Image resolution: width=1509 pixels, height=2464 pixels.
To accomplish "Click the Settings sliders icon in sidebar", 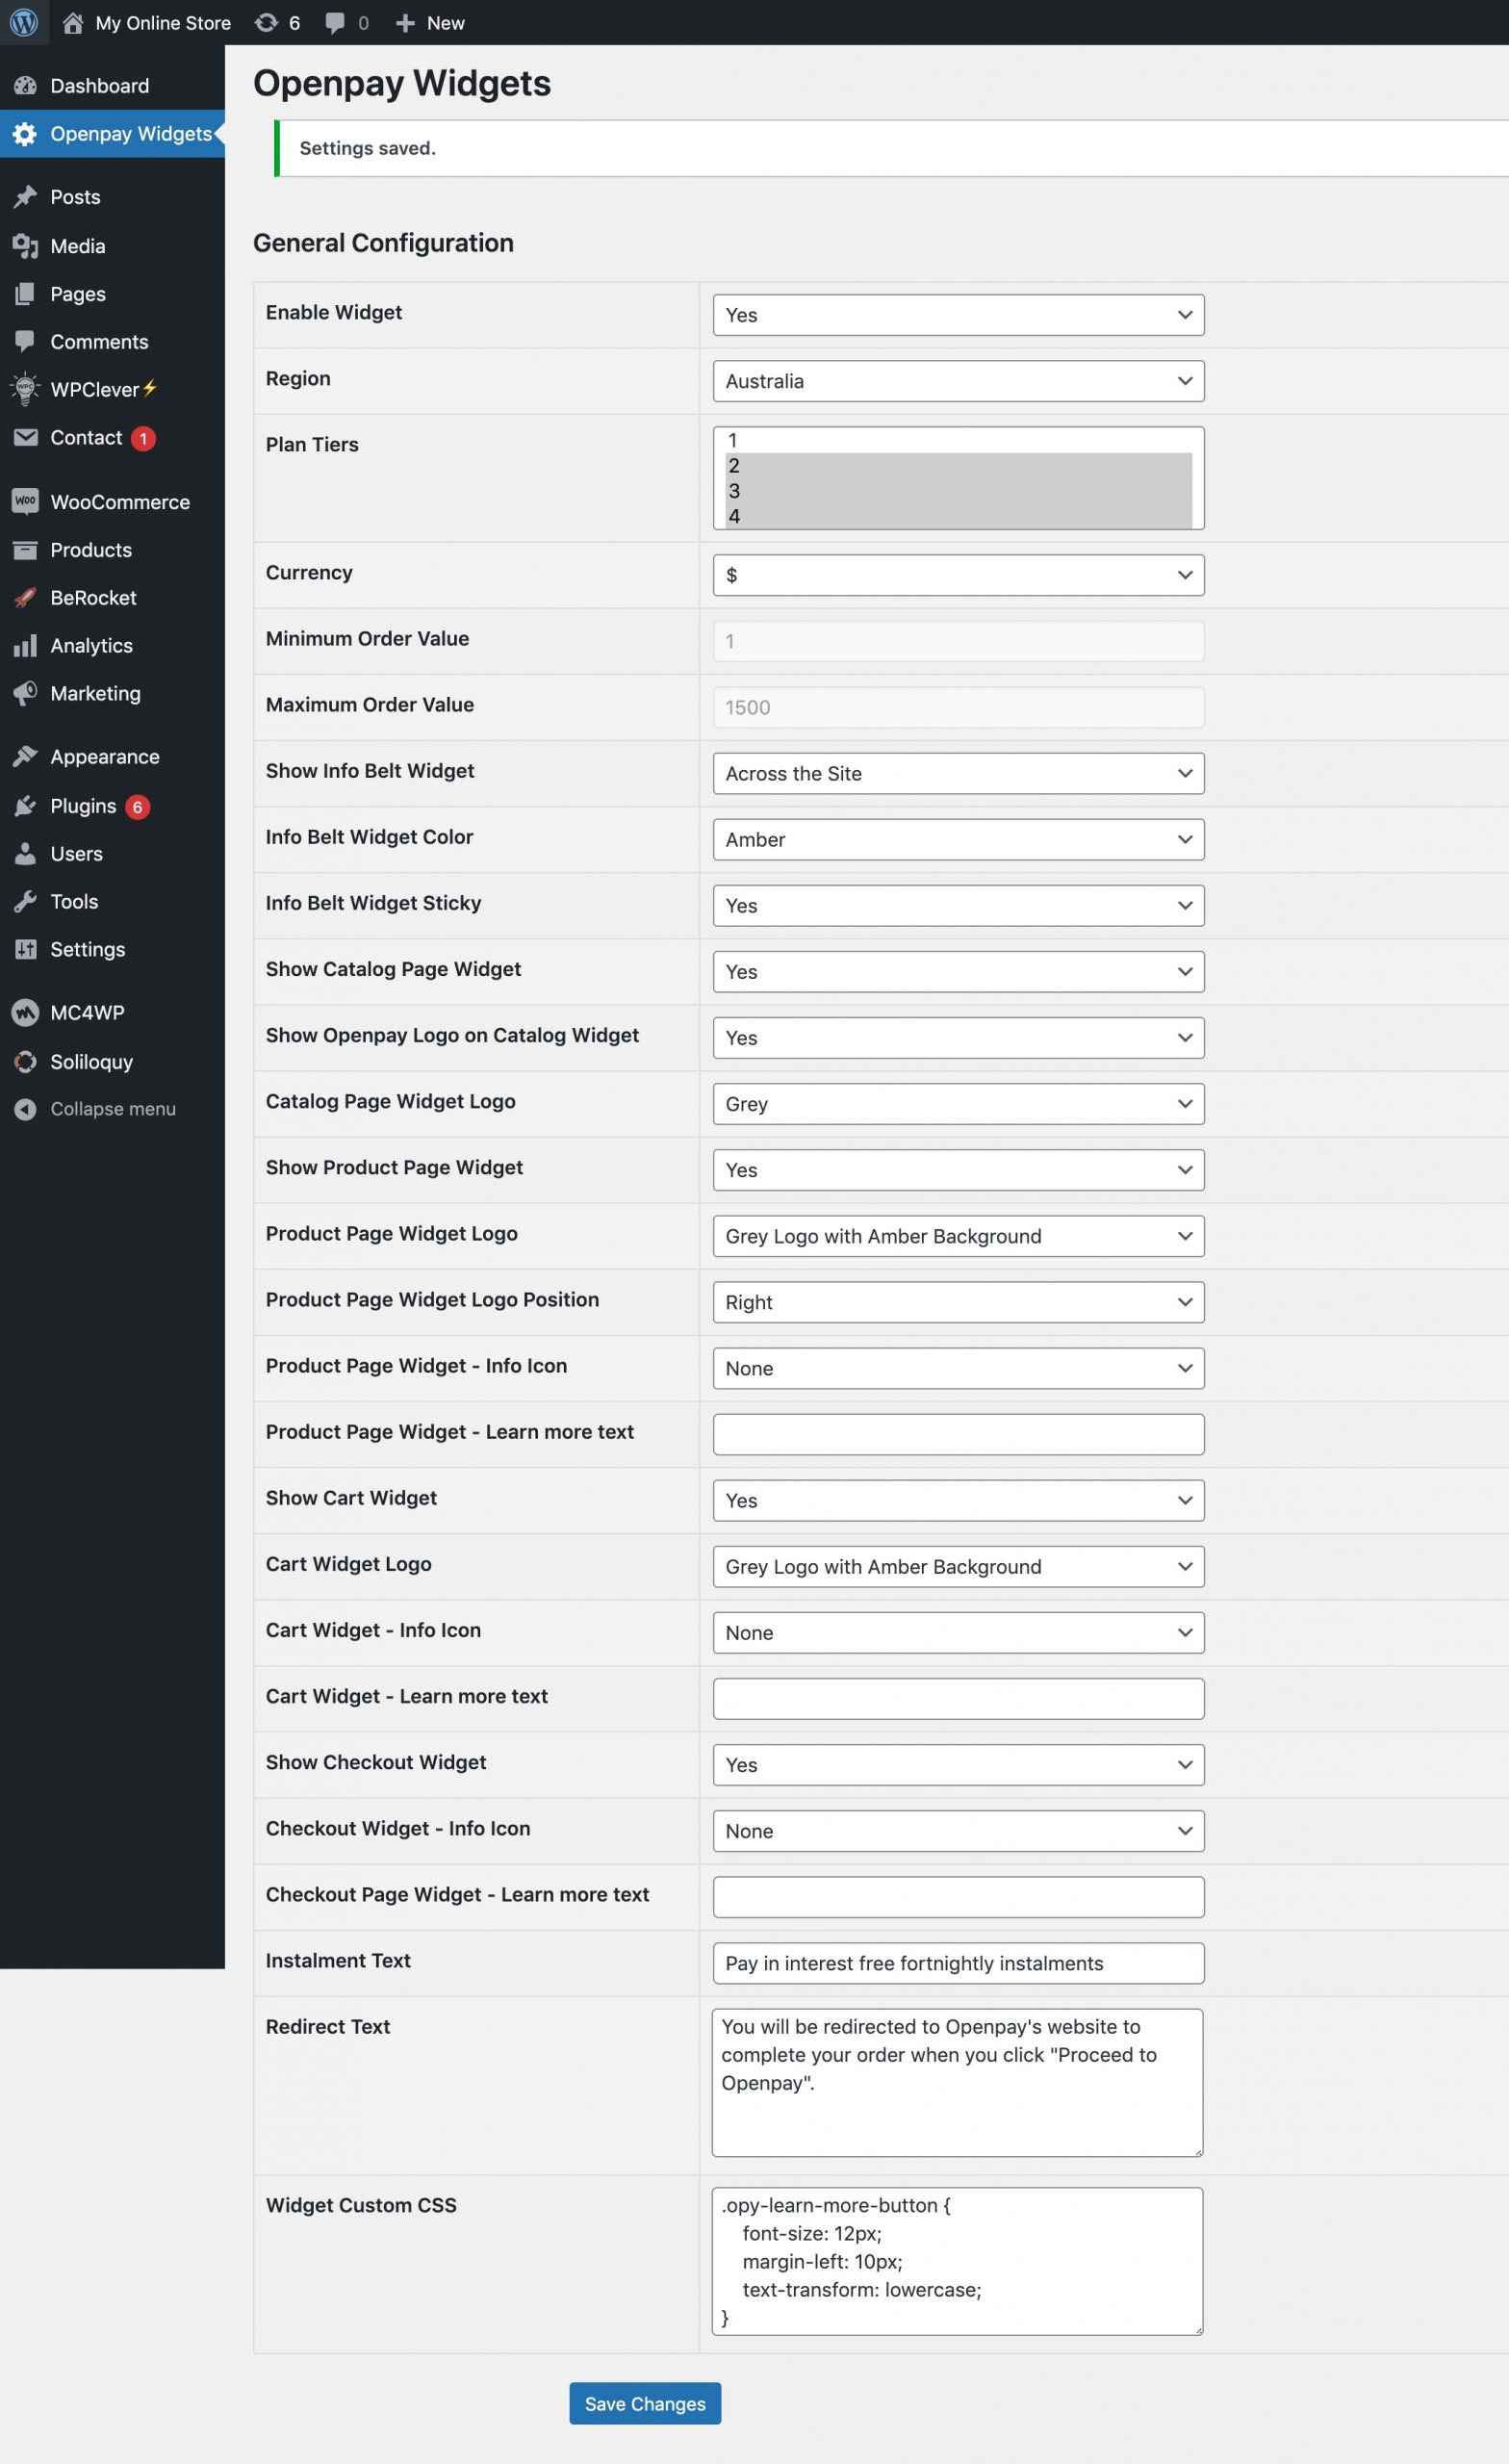I will [25, 949].
